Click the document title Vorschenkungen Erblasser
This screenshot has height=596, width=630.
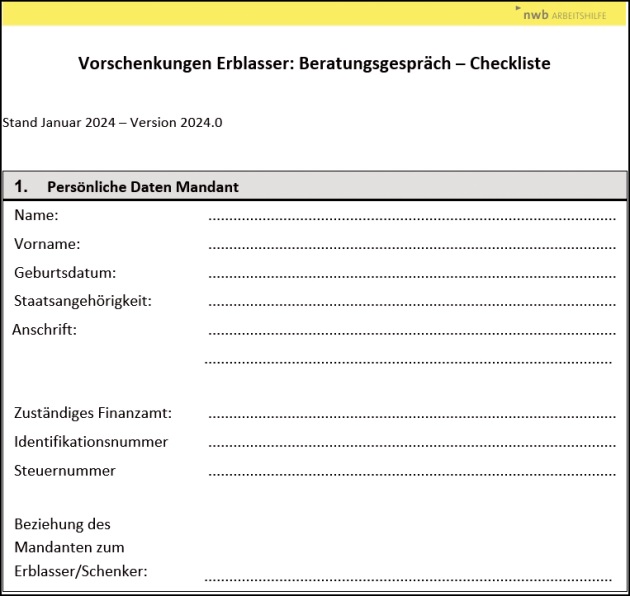[314, 64]
